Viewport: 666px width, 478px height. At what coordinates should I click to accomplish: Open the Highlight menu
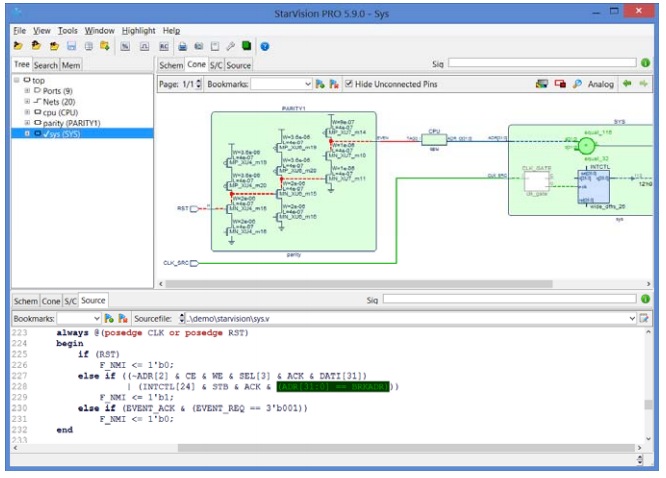point(138,31)
